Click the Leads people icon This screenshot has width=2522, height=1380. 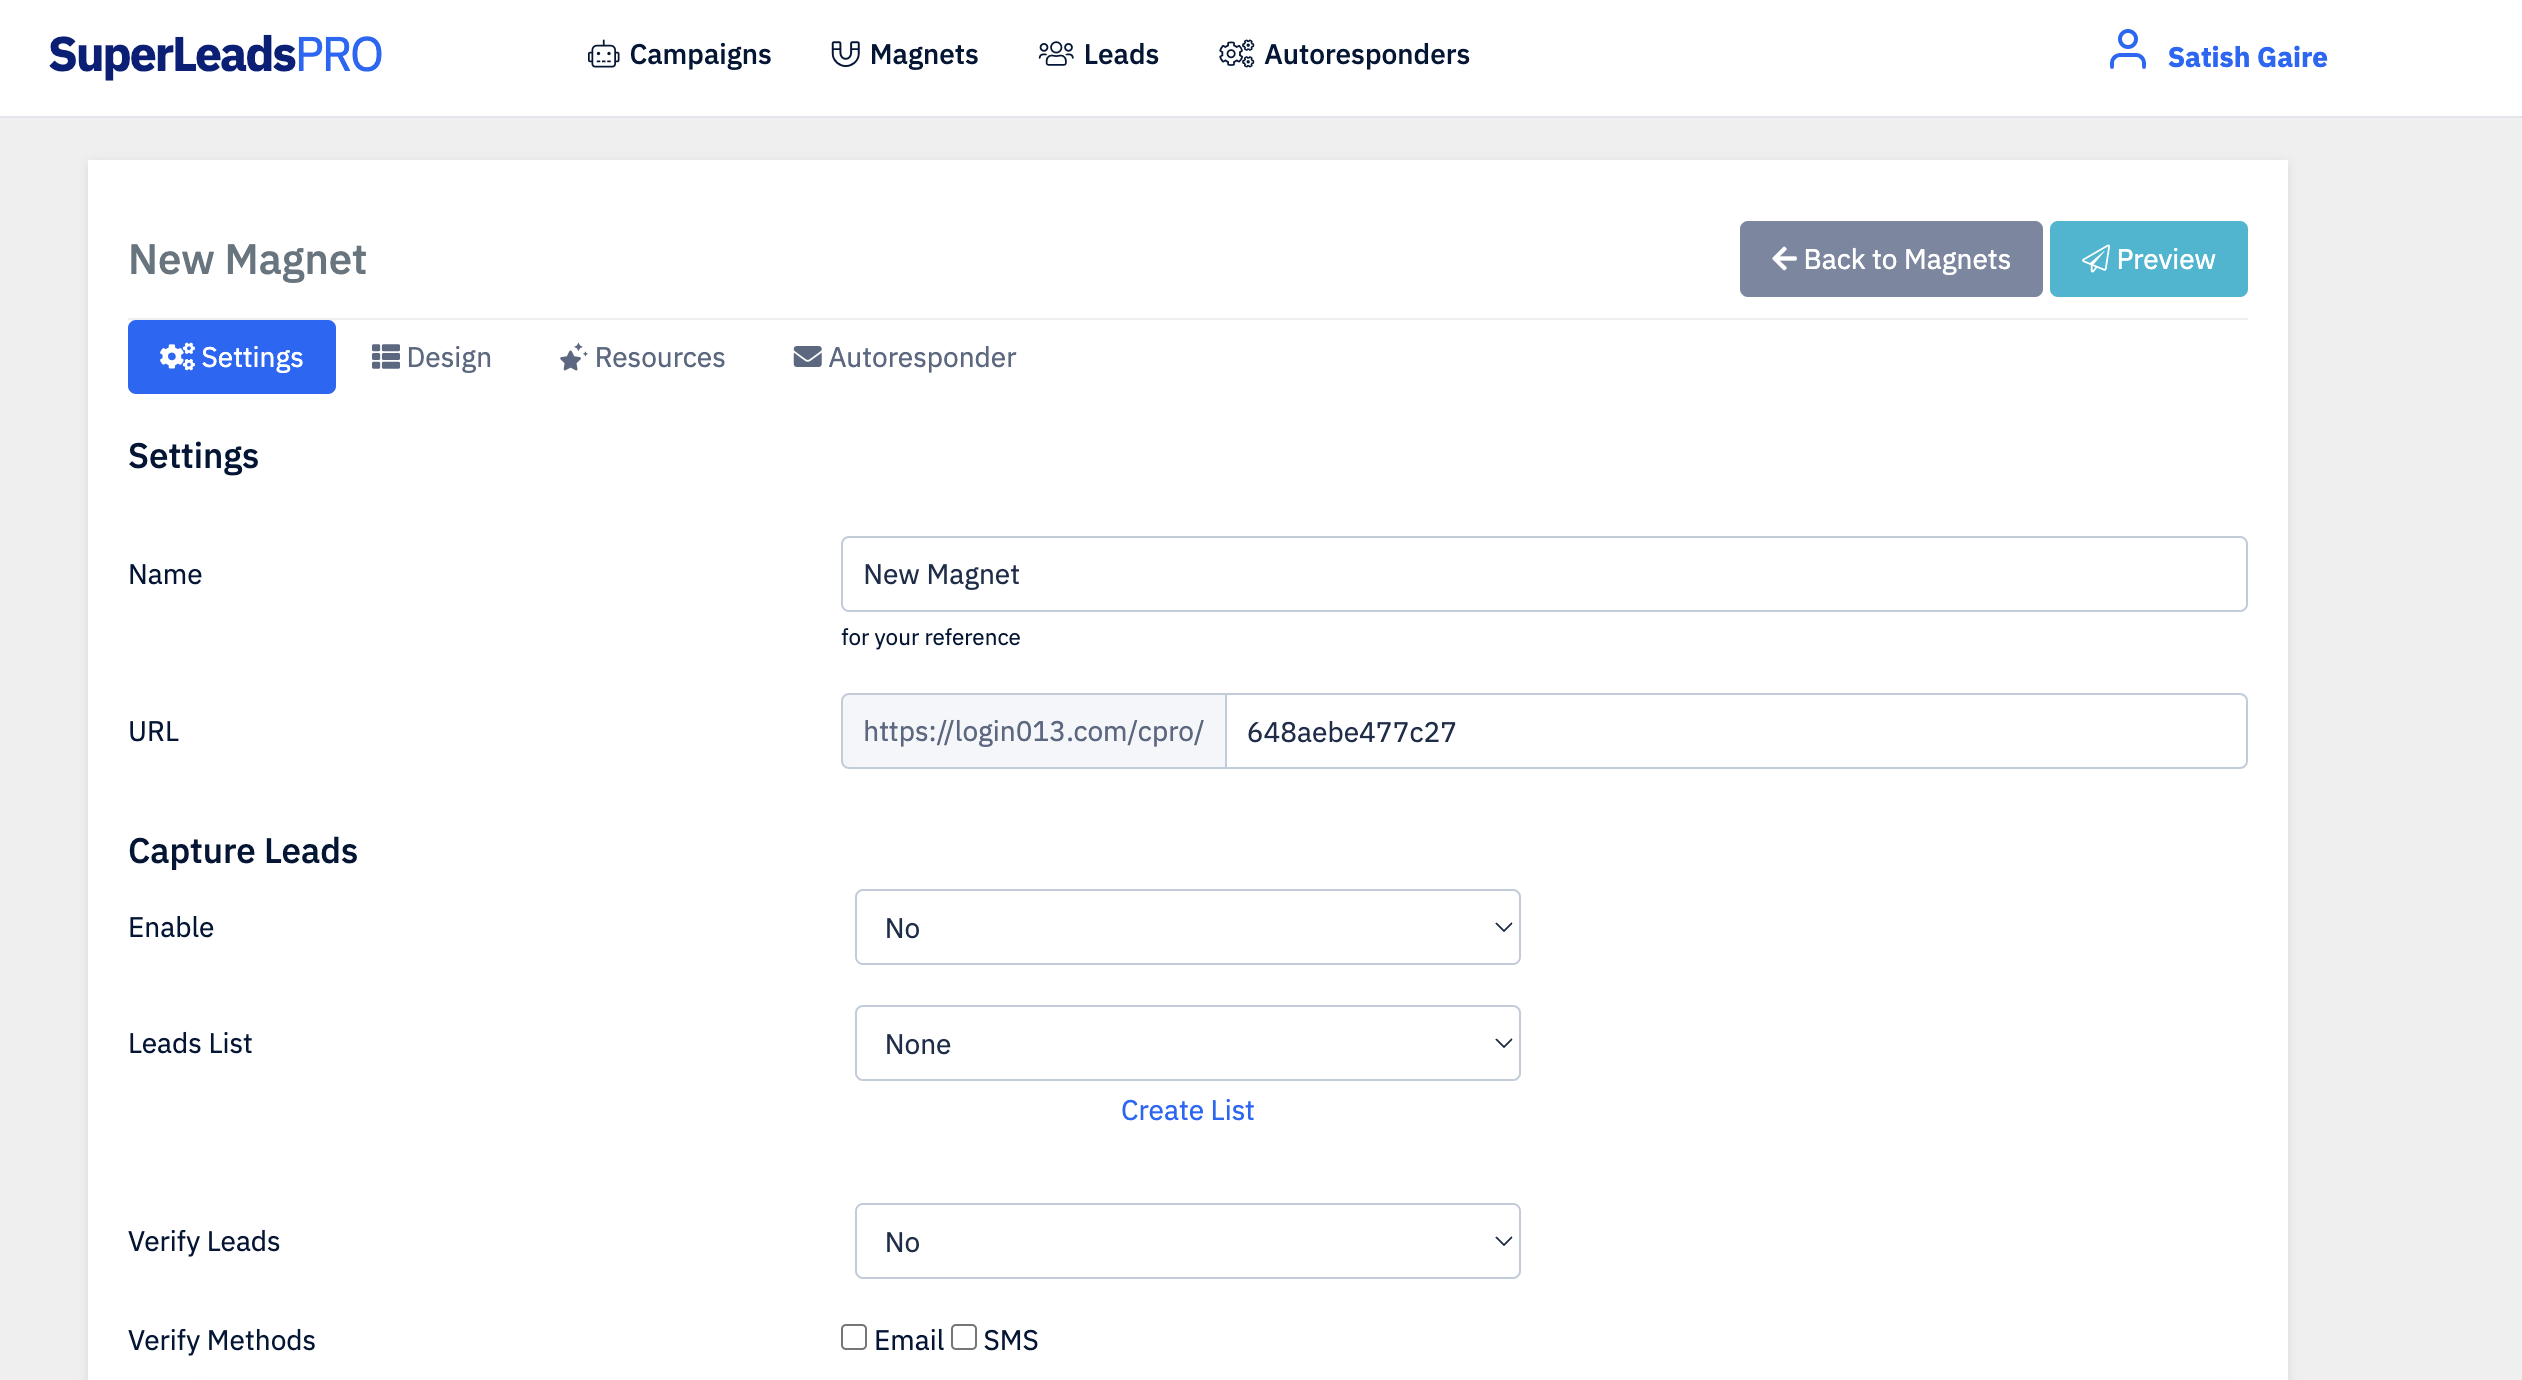(1055, 54)
